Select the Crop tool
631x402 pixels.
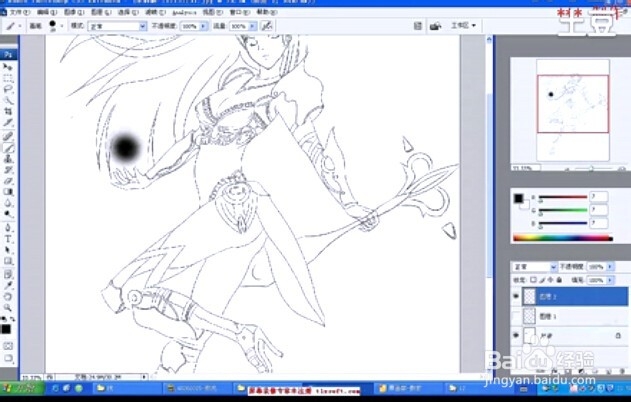(x=8, y=111)
